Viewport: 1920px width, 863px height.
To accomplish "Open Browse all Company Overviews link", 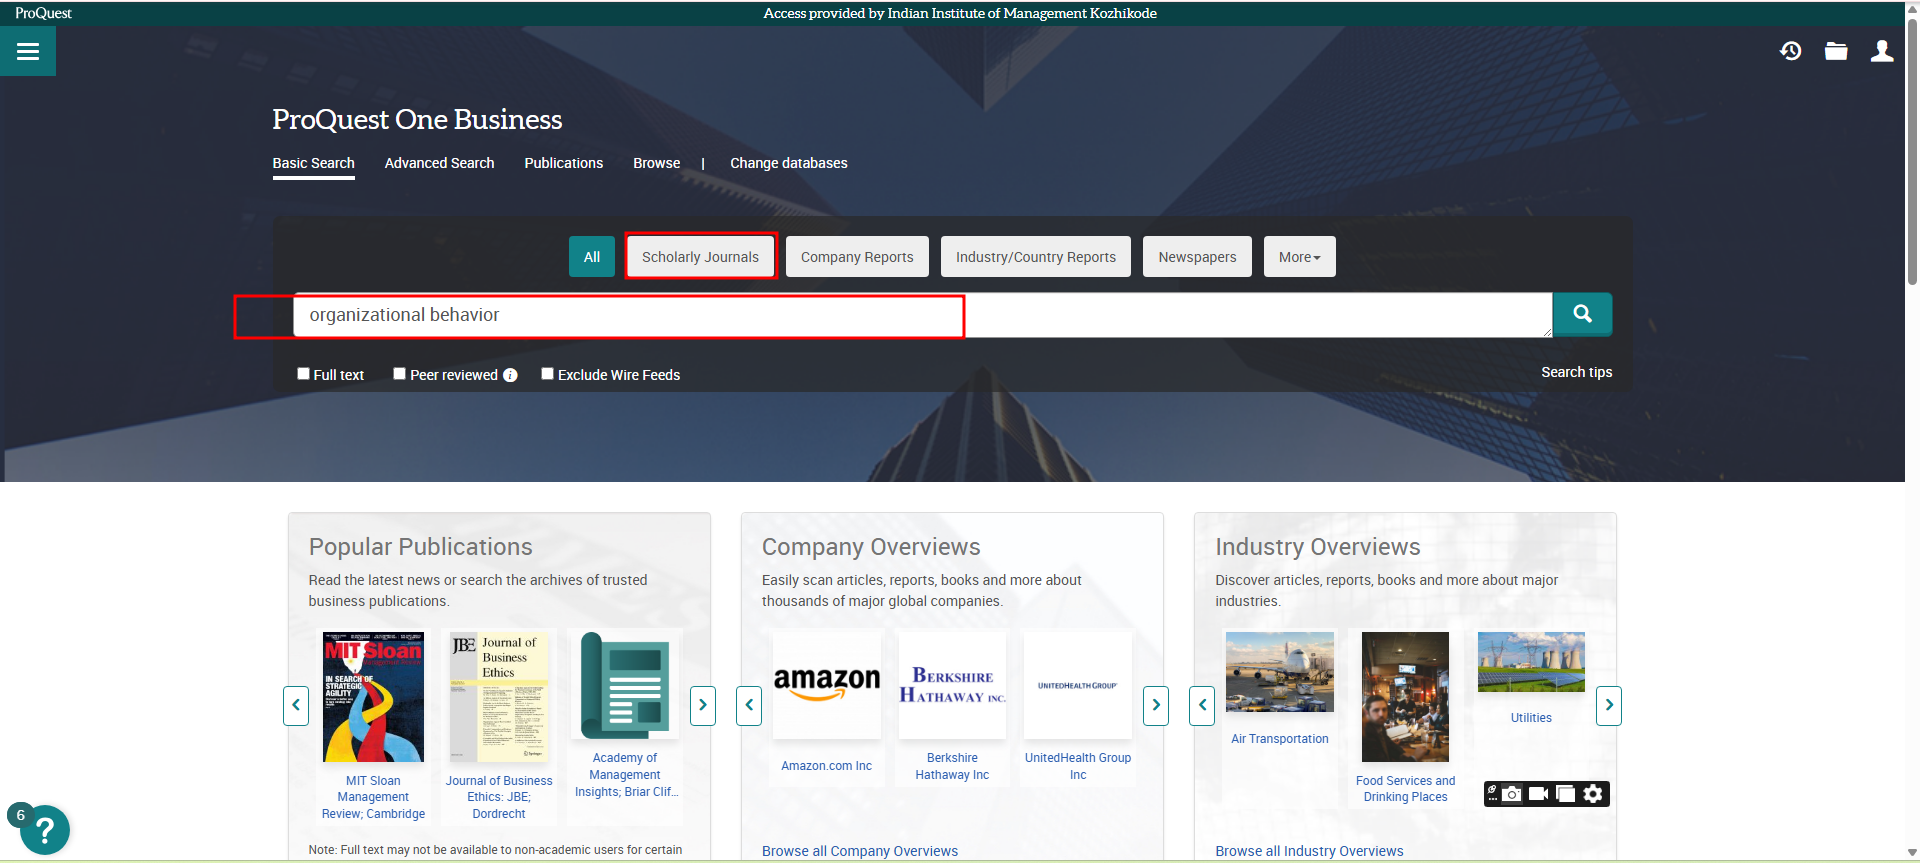I will (859, 851).
